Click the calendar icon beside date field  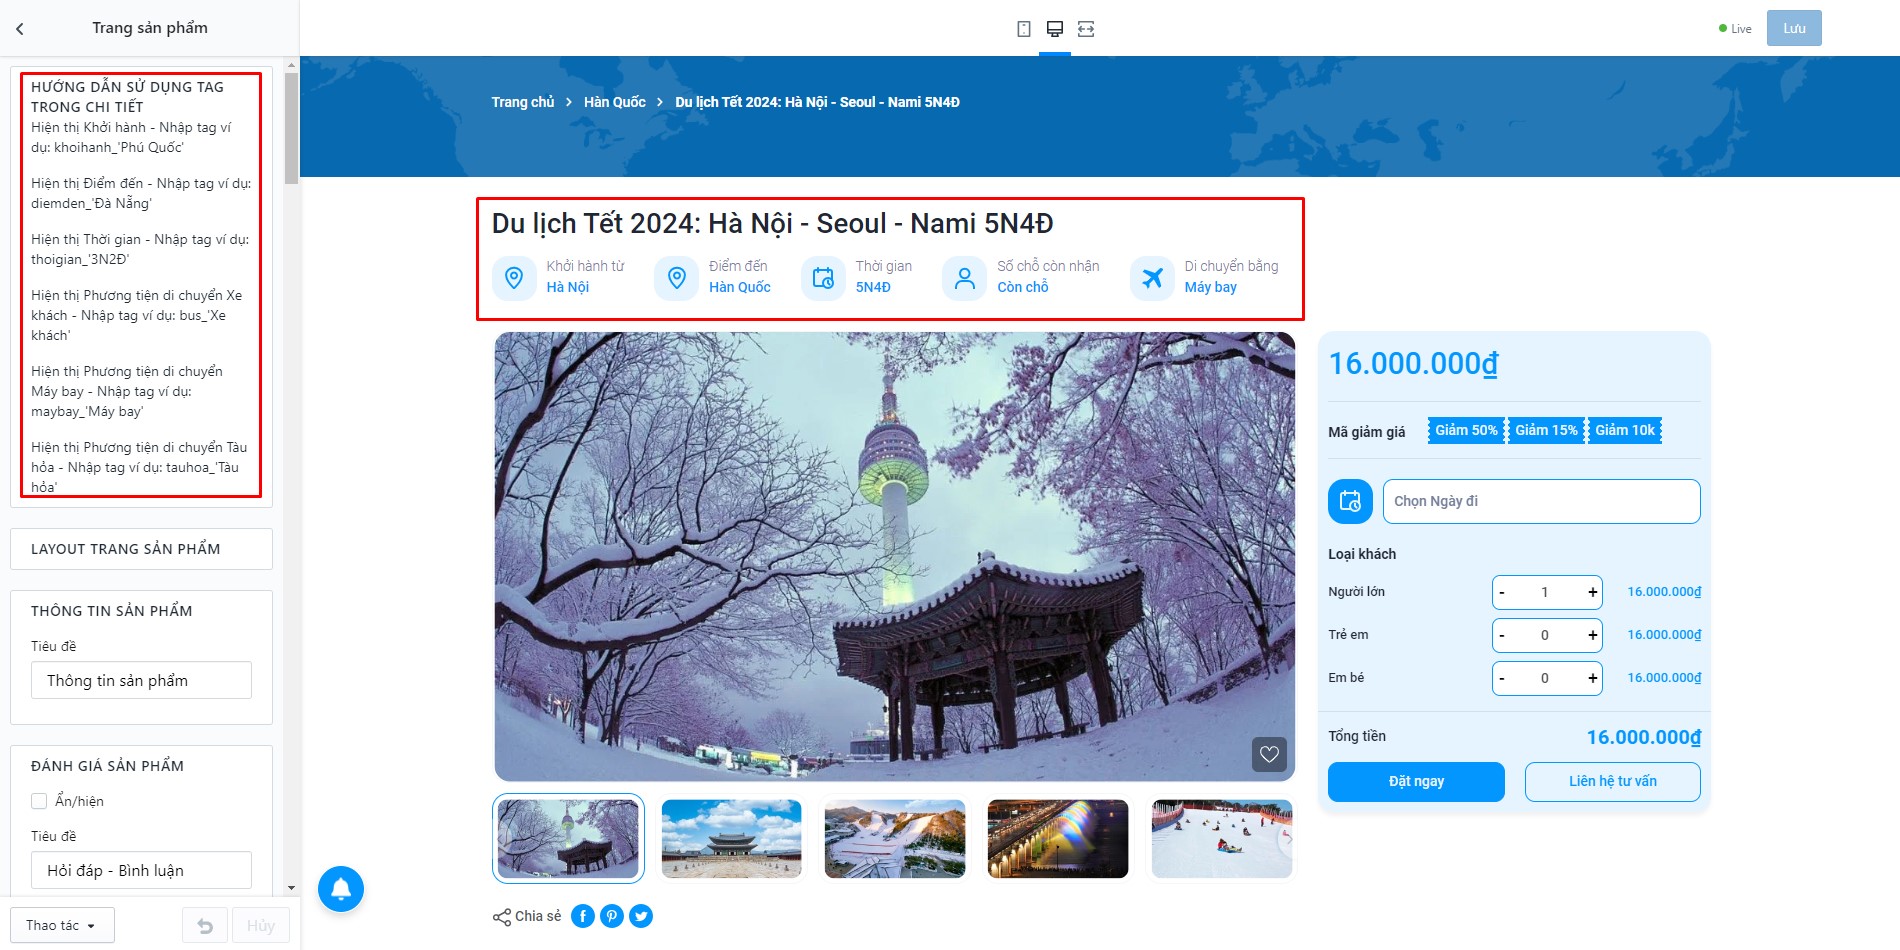click(x=1350, y=501)
